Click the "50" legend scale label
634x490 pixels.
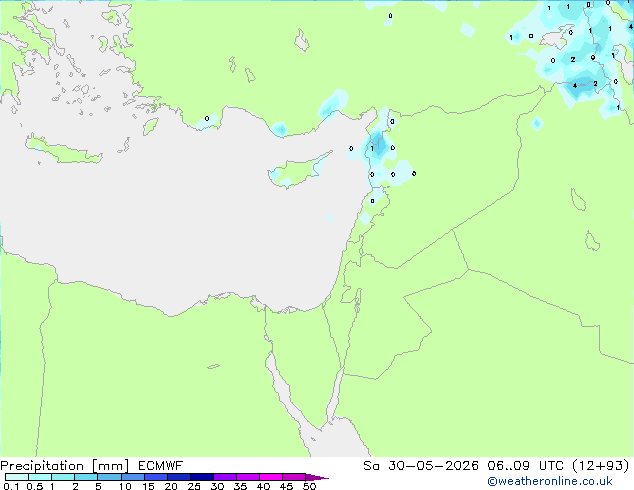click(309, 486)
